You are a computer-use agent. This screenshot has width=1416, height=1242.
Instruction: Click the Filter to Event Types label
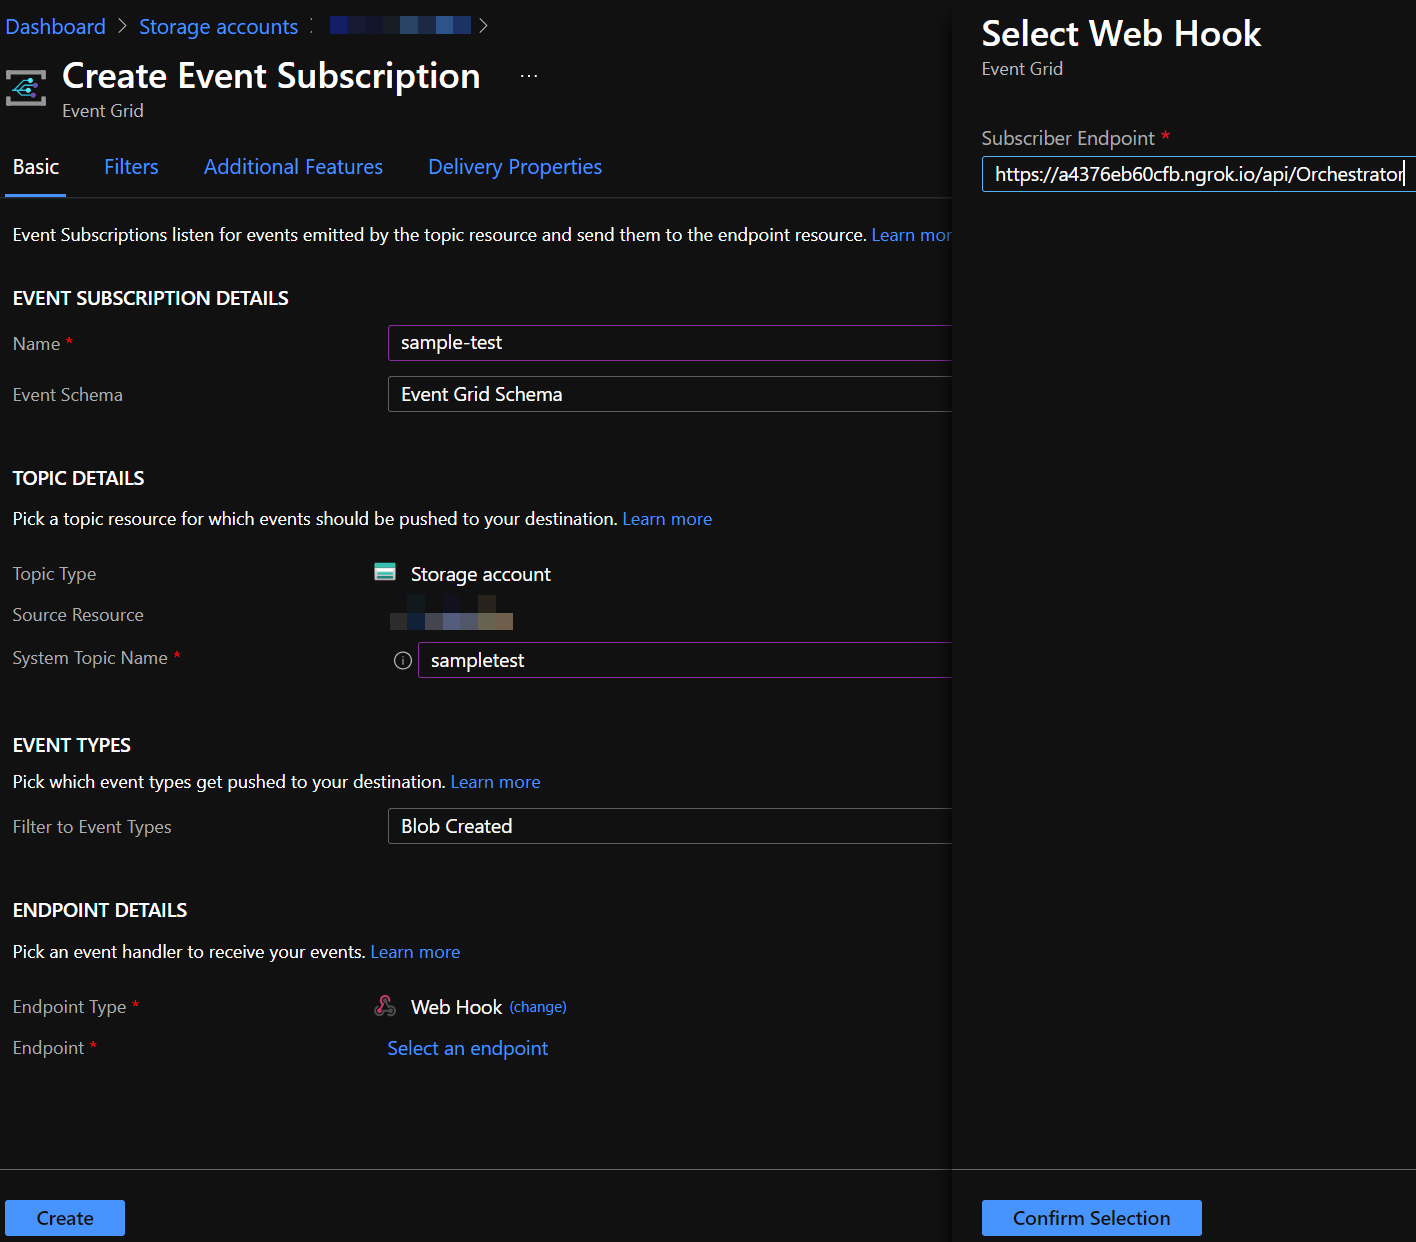92,827
